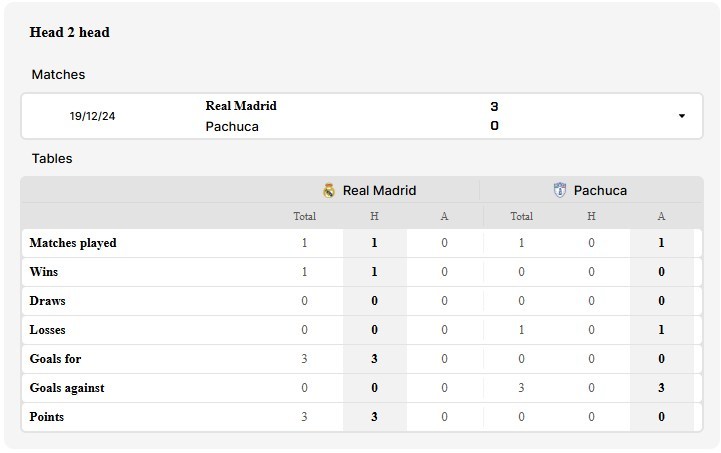Open the Pachuca team name in match row
Image resolution: width=721 pixels, height=453 pixels.
coord(232,126)
